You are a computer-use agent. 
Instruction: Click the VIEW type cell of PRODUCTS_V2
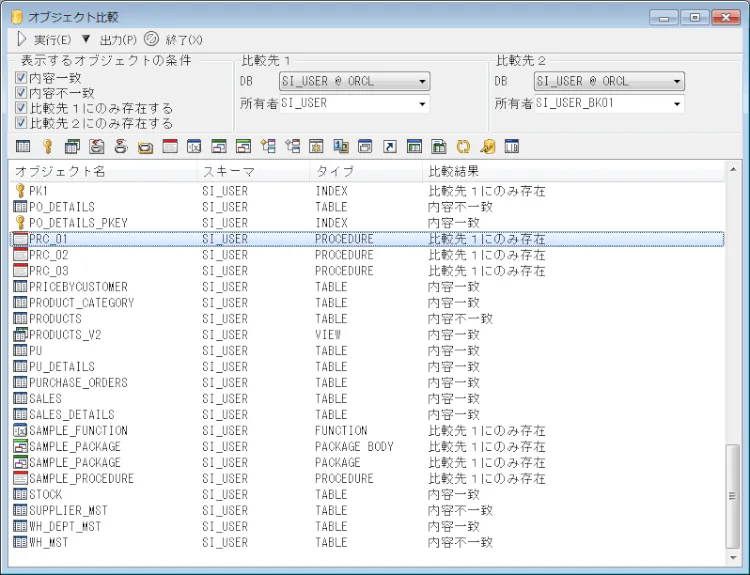point(328,334)
